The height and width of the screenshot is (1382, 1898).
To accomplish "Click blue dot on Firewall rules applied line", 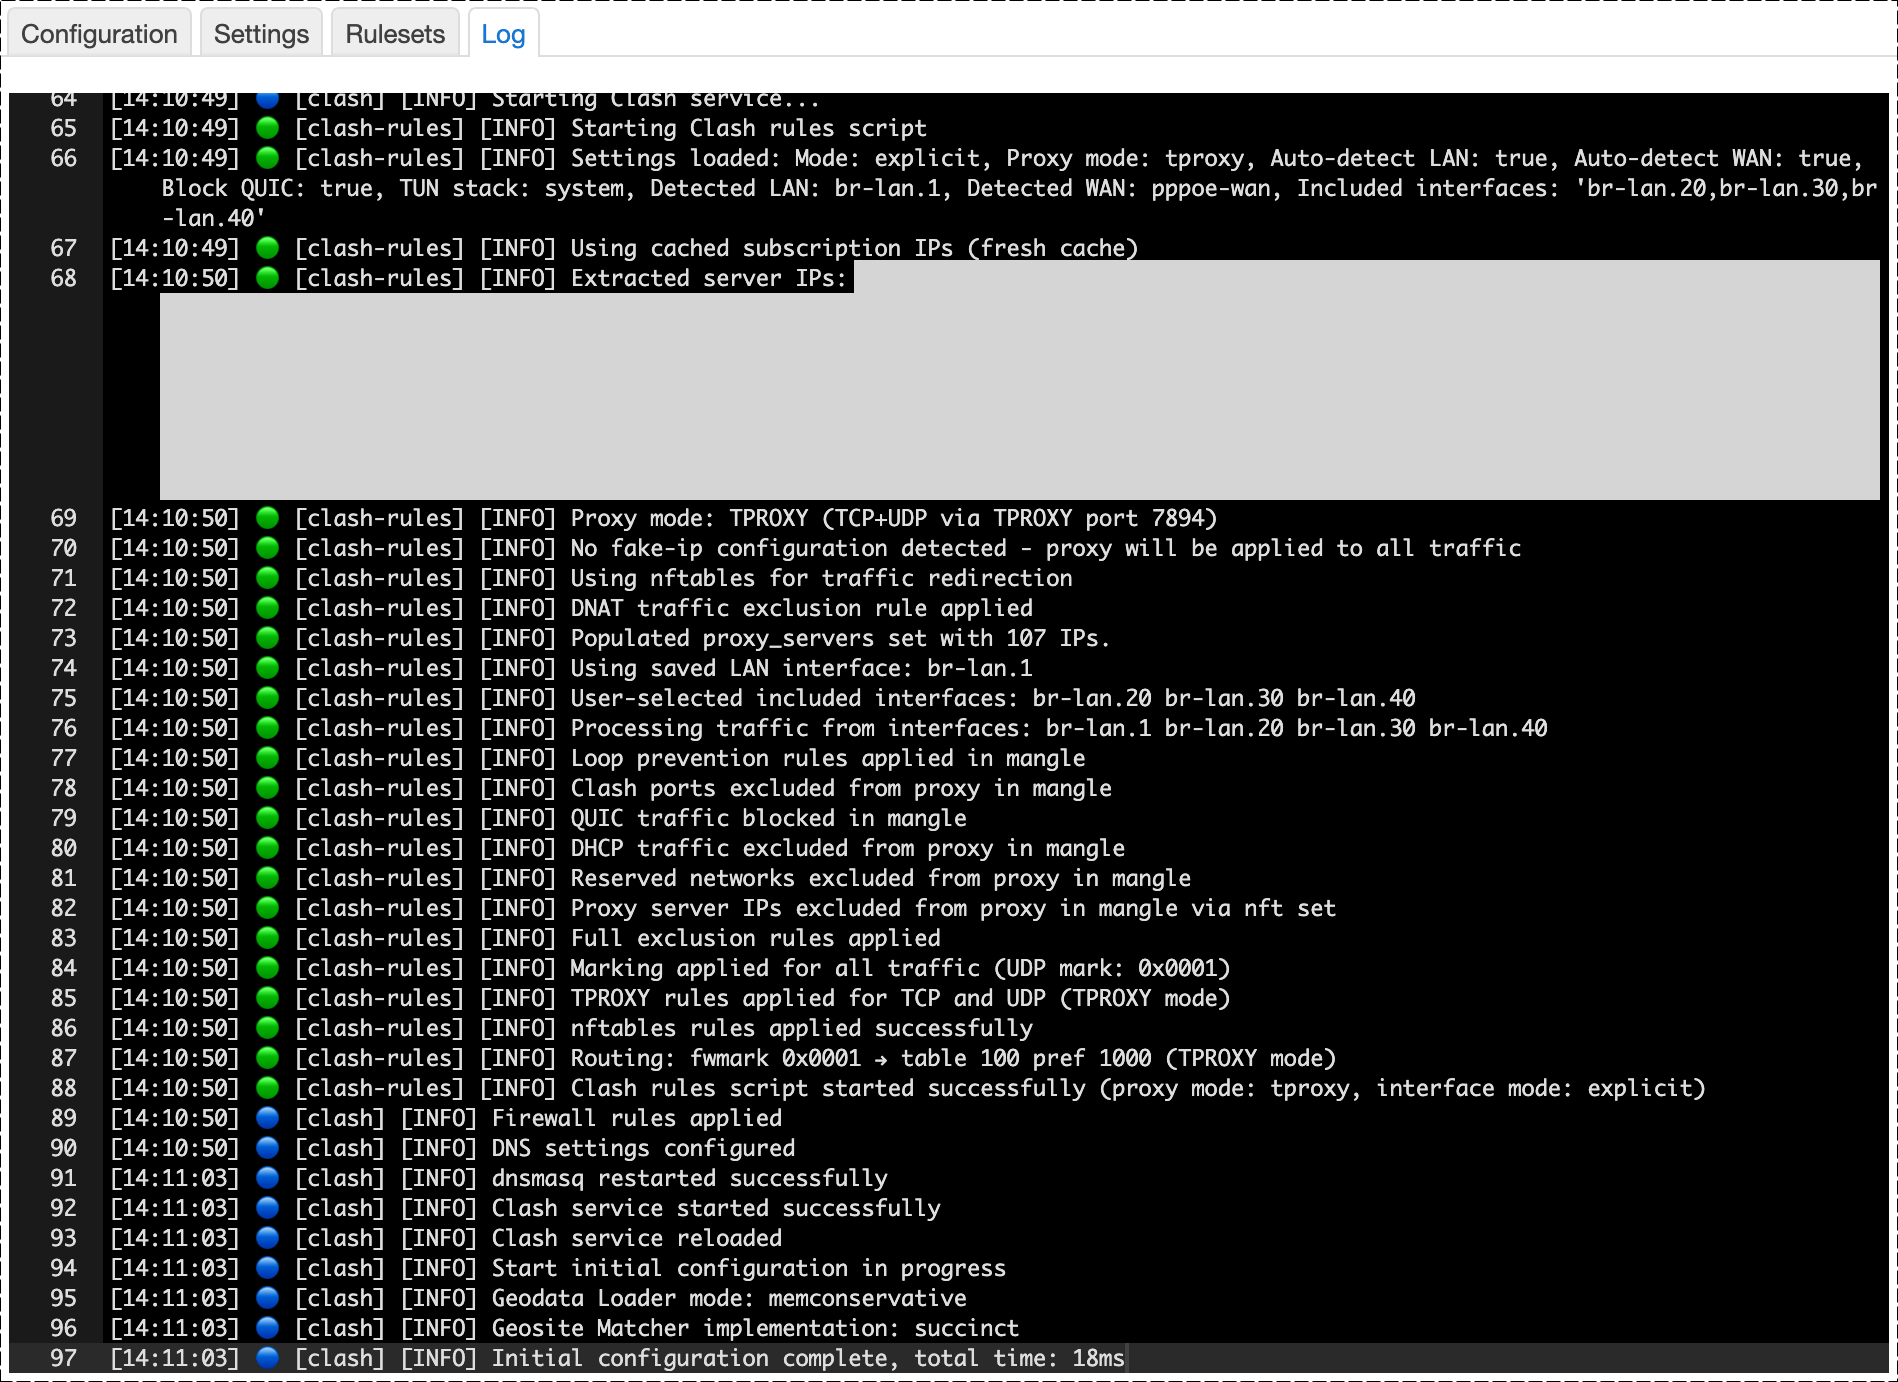I will click(267, 1118).
